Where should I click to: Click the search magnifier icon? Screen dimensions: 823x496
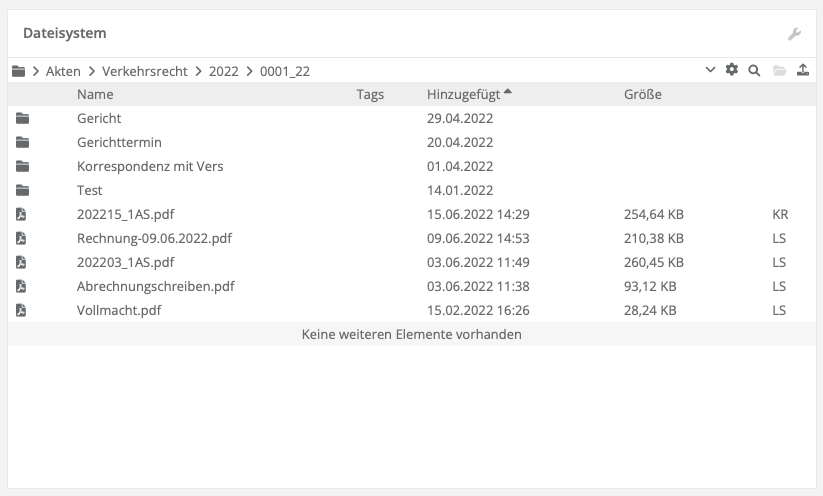tap(755, 70)
